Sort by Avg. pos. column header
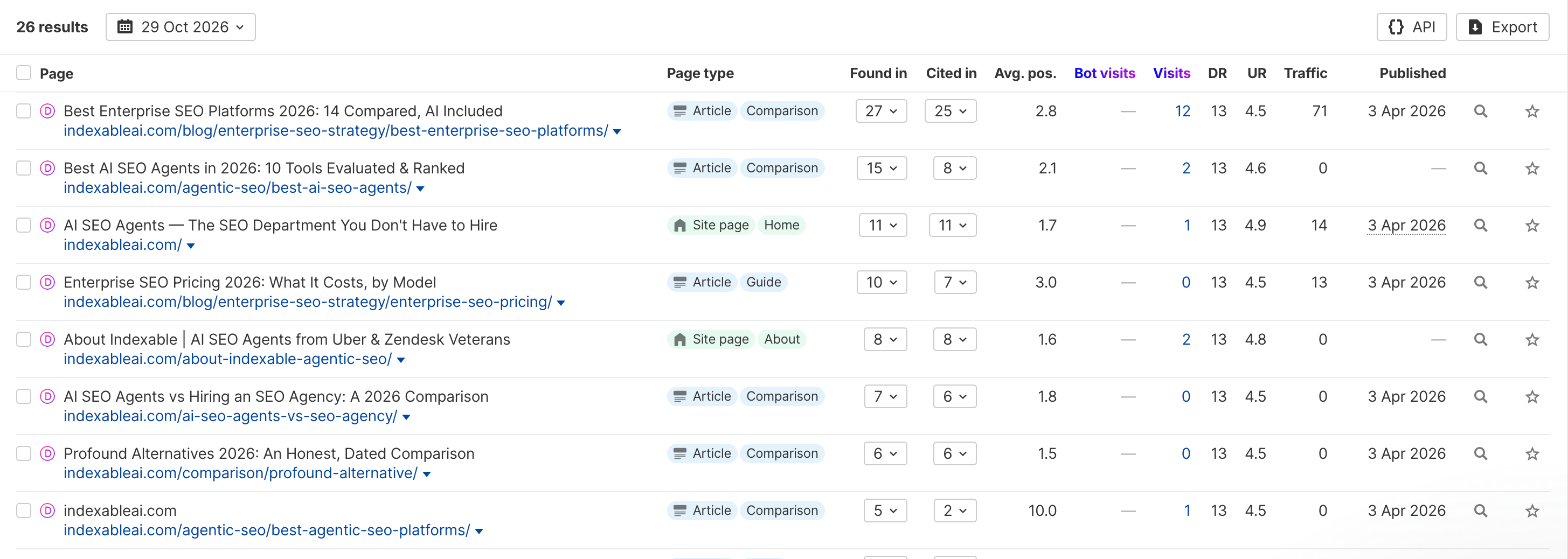The image size is (1568, 559). 1025,73
